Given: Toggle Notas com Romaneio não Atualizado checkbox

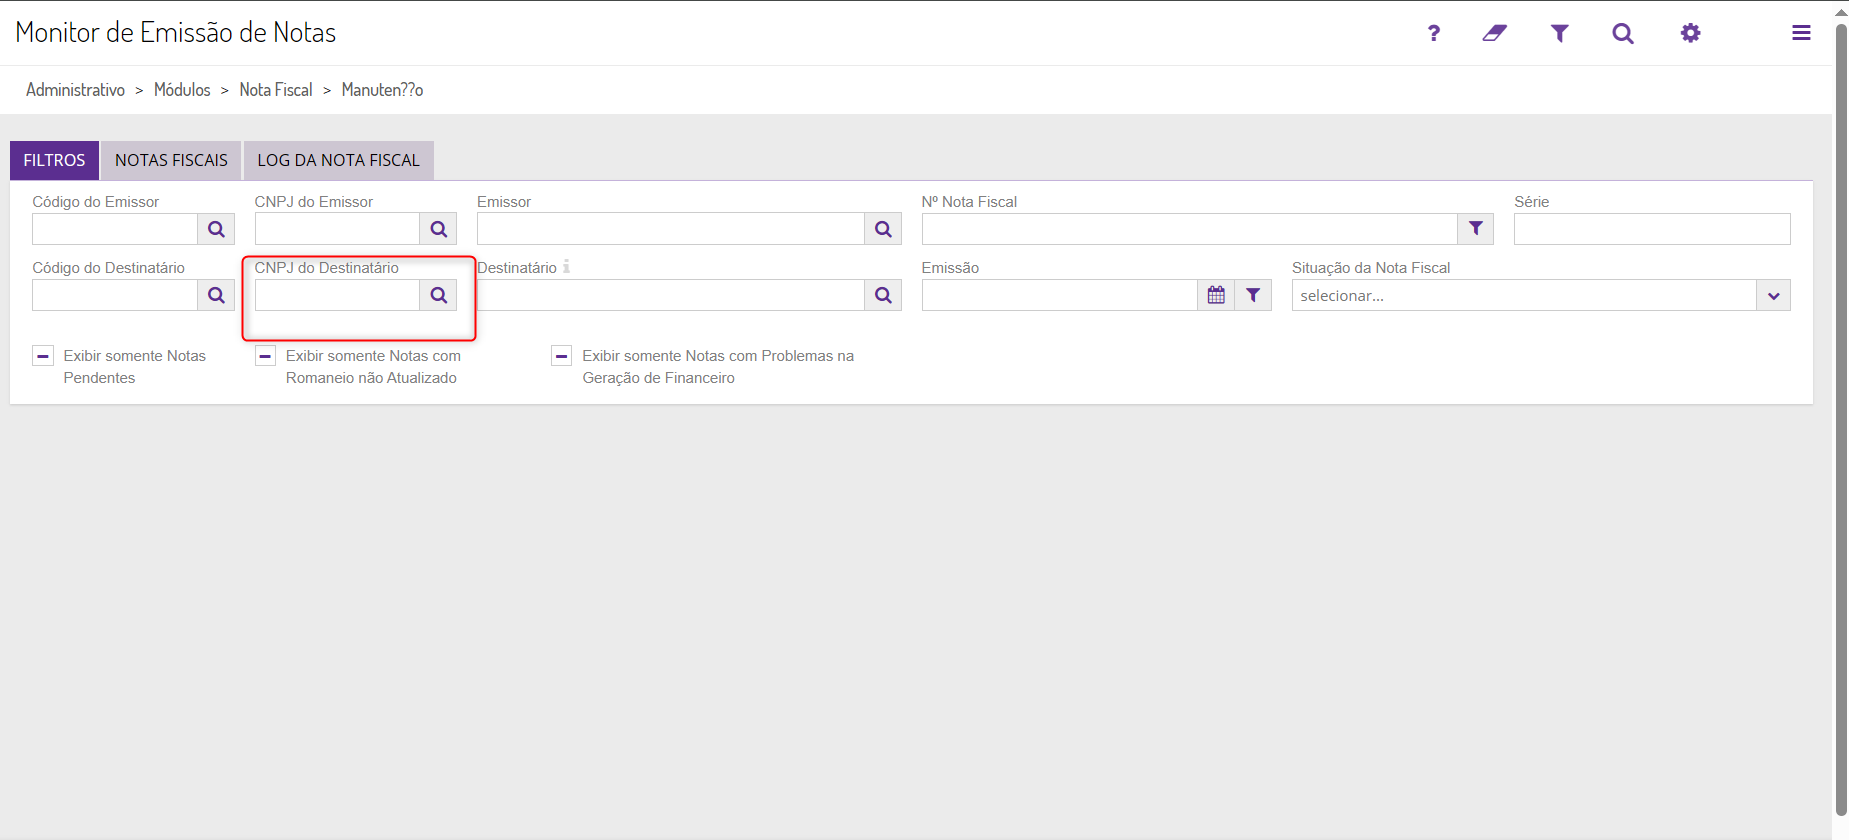Looking at the screenshot, I should [x=265, y=356].
